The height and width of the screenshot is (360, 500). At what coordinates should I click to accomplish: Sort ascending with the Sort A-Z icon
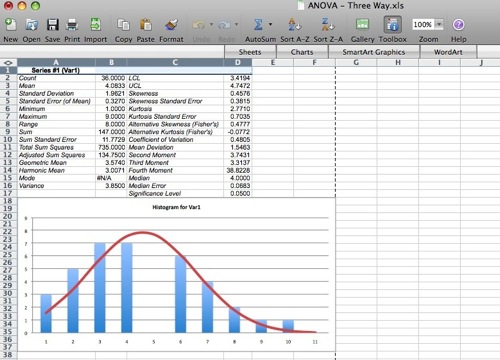(295, 25)
